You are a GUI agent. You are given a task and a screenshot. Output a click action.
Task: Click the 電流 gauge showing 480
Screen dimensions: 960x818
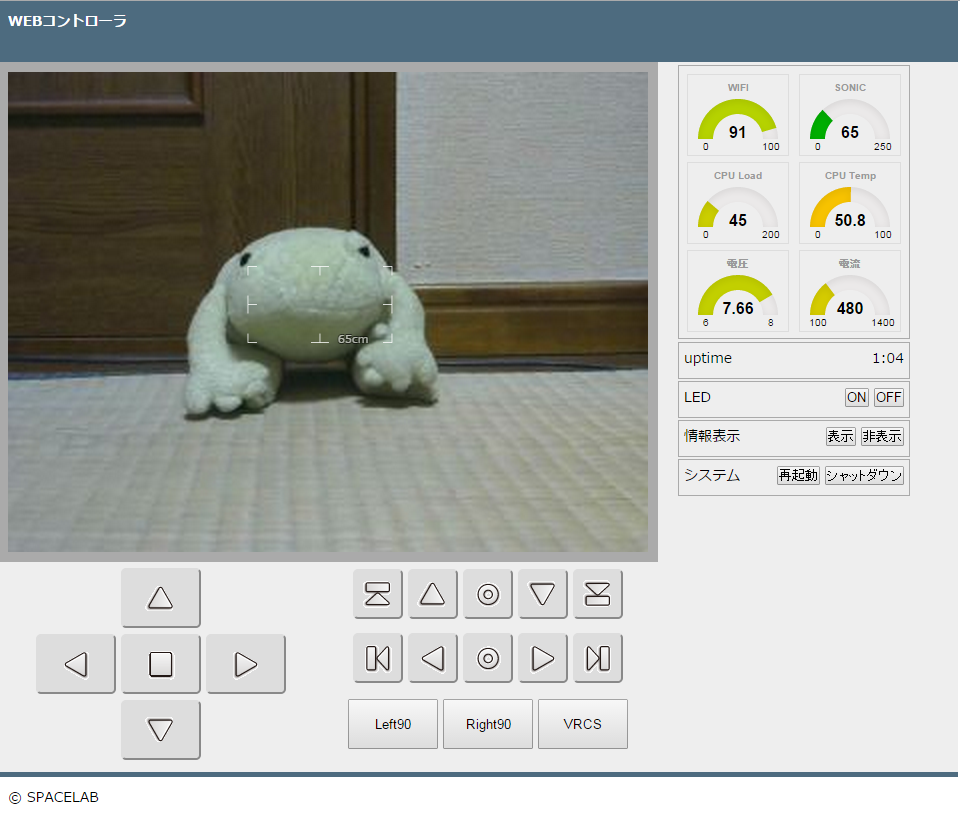[850, 291]
